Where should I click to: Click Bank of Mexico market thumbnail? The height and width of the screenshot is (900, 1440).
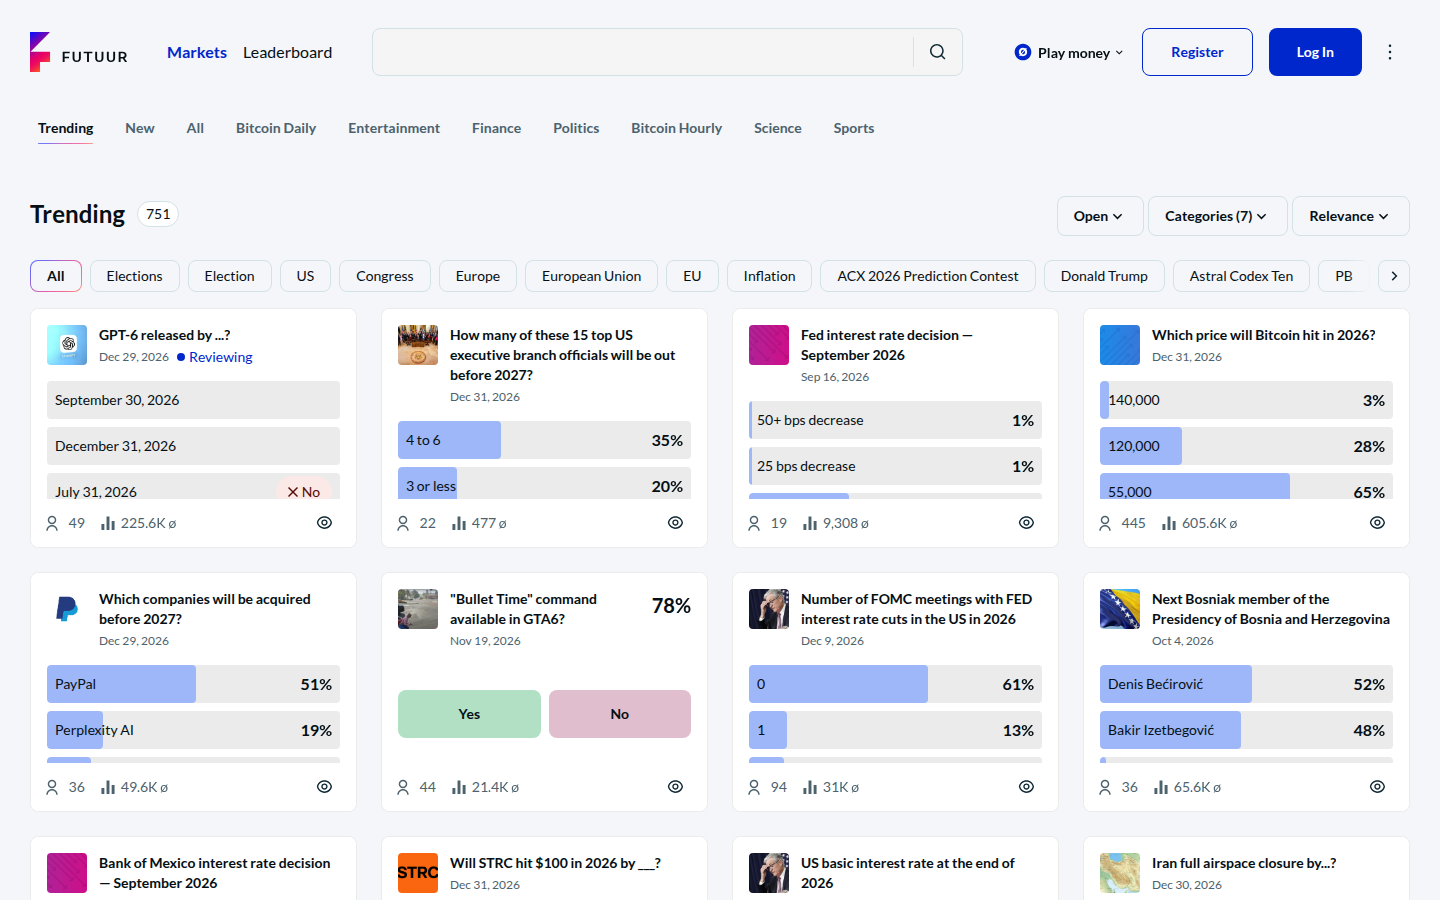point(67,873)
